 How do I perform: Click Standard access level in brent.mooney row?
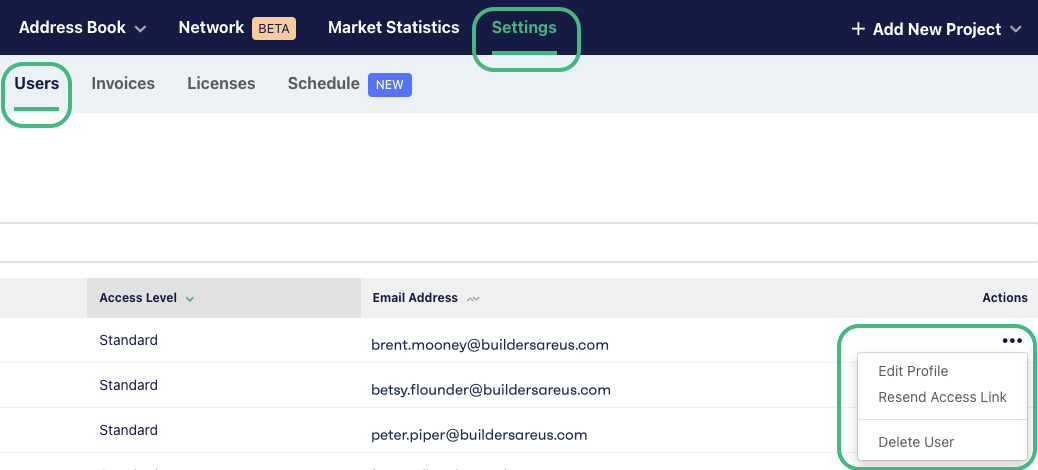[128, 340]
